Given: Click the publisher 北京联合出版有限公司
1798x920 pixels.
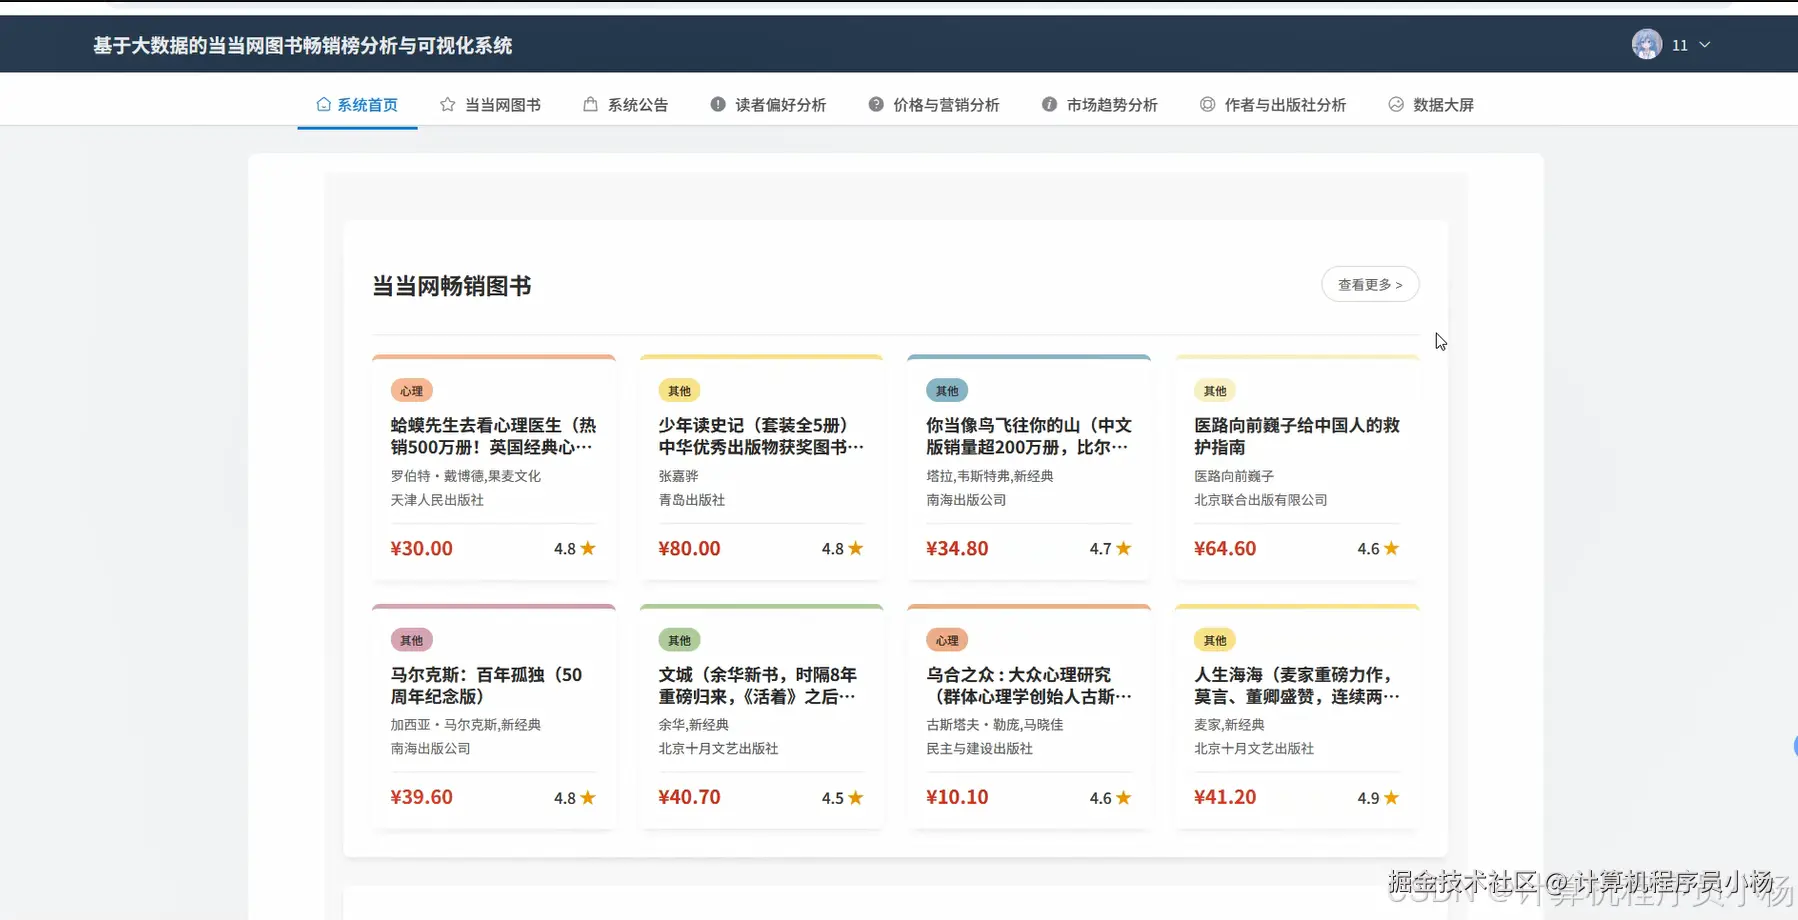Looking at the screenshot, I should click(x=1260, y=500).
